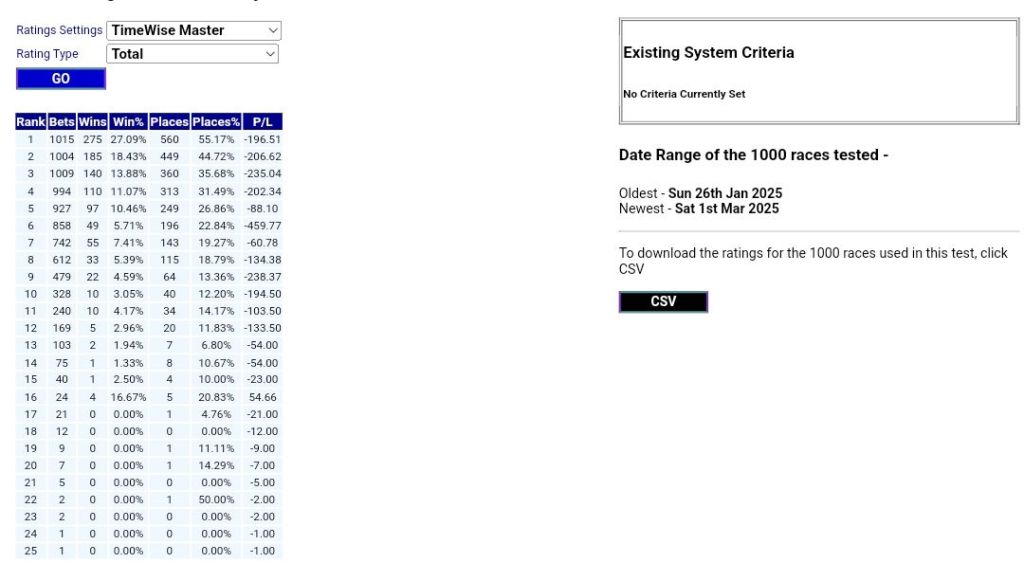Download ratings with the CSV button
Screen dimensions: 1024x581
(x=663, y=302)
